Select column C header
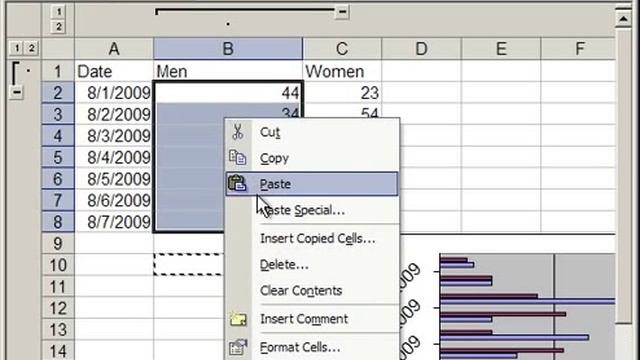This screenshot has width=640, height=360. [x=342, y=49]
